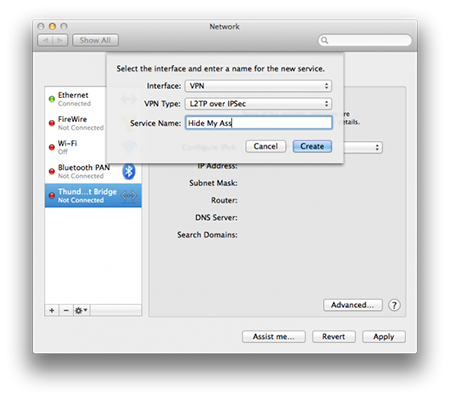The image size is (450, 399).
Task: Click the Service Name text field
Action: tap(259, 123)
